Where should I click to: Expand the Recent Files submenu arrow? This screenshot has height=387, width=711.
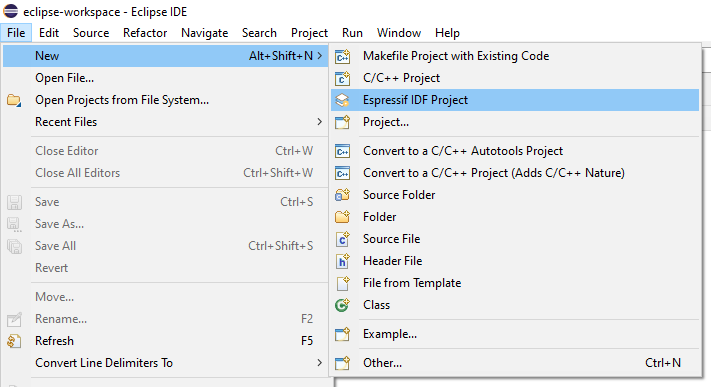[320, 122]
